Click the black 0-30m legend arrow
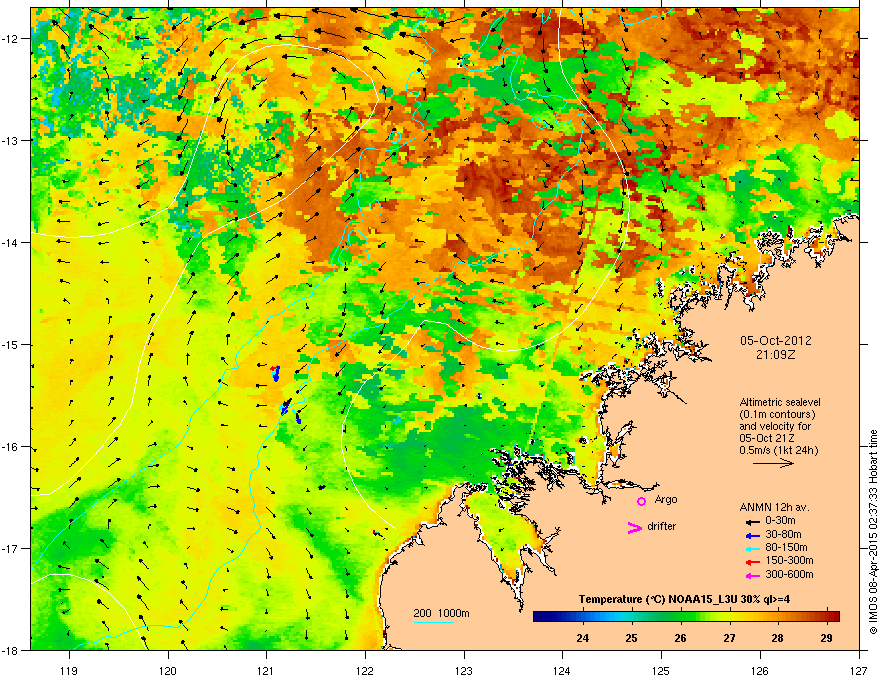Viewport: 880px width, 680px height. [x=753, y=522]
